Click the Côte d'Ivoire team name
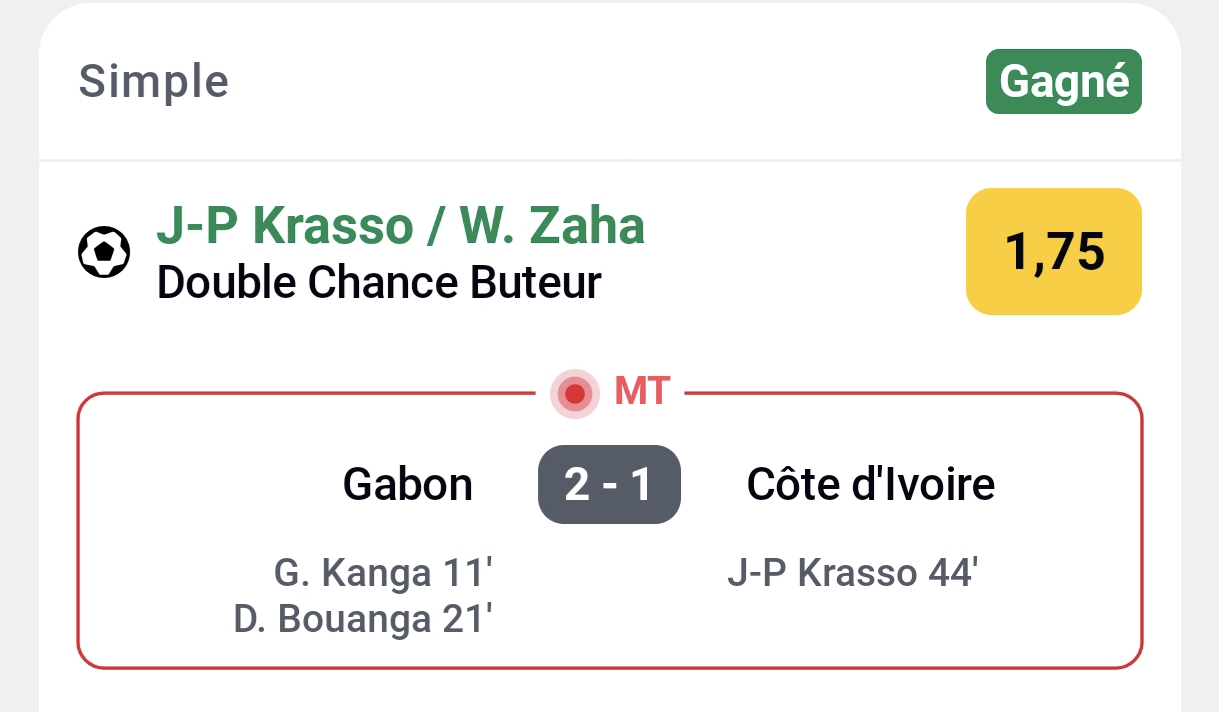 coord(871,484)
